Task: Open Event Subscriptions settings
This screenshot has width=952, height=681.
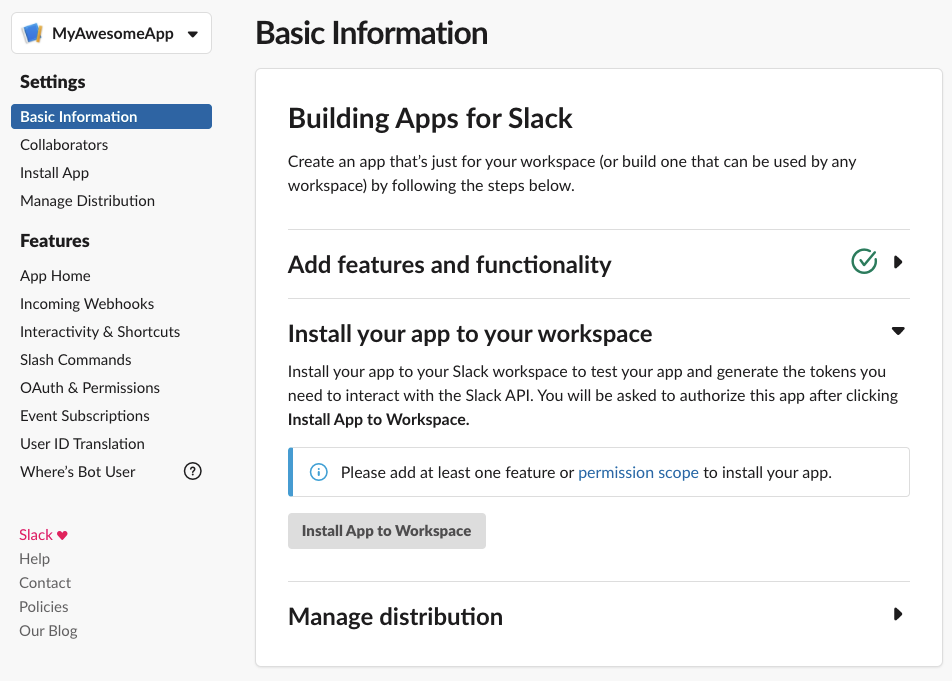Action: point(85,416)
